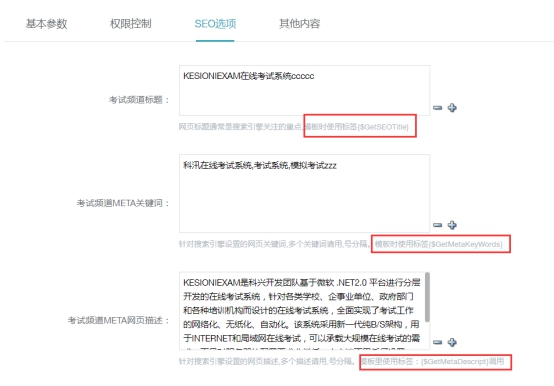The width and height of the screenshot is (554, 386).
Task: Click the 考试频道标题 field label
Action: click(139, 100)
